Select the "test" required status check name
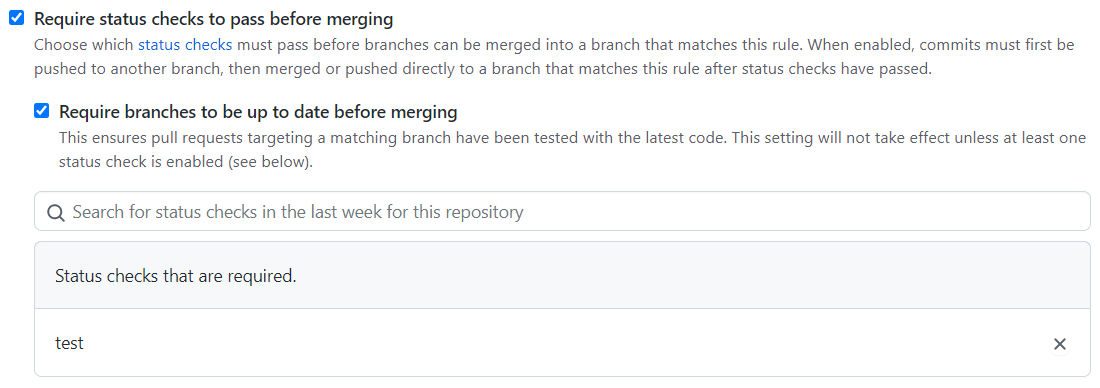The image size is (1100, 388). coord(69,343)
